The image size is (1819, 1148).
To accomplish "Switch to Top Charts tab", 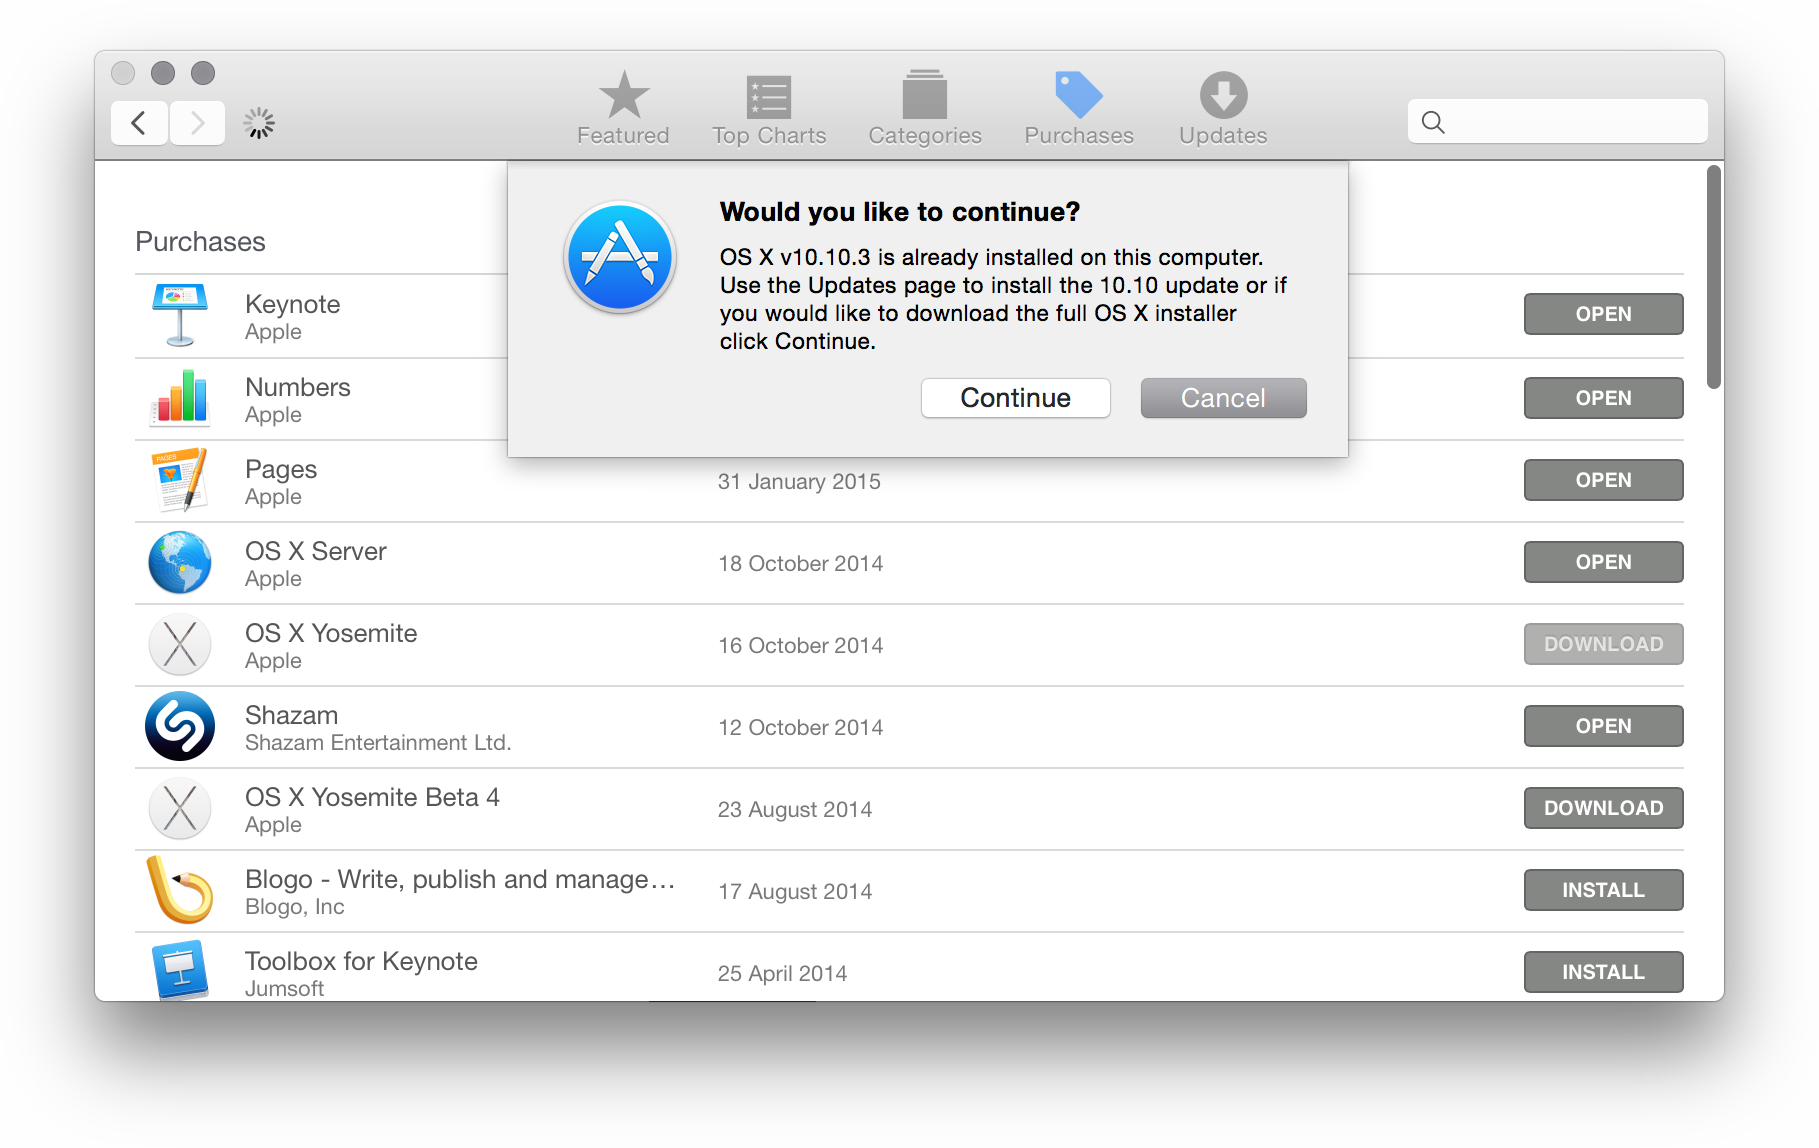I will click(769, 108).
